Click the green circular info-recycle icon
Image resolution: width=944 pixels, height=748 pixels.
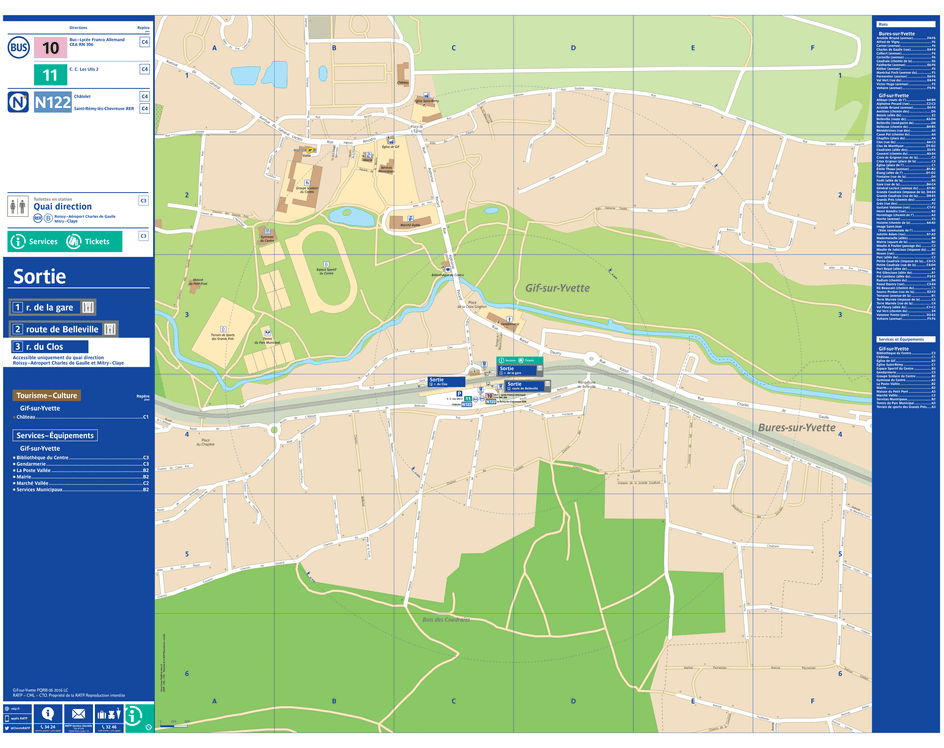133,716
